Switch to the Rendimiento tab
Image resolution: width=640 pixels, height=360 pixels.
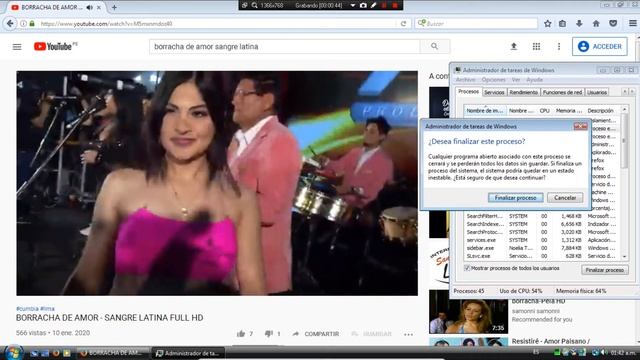523,93
